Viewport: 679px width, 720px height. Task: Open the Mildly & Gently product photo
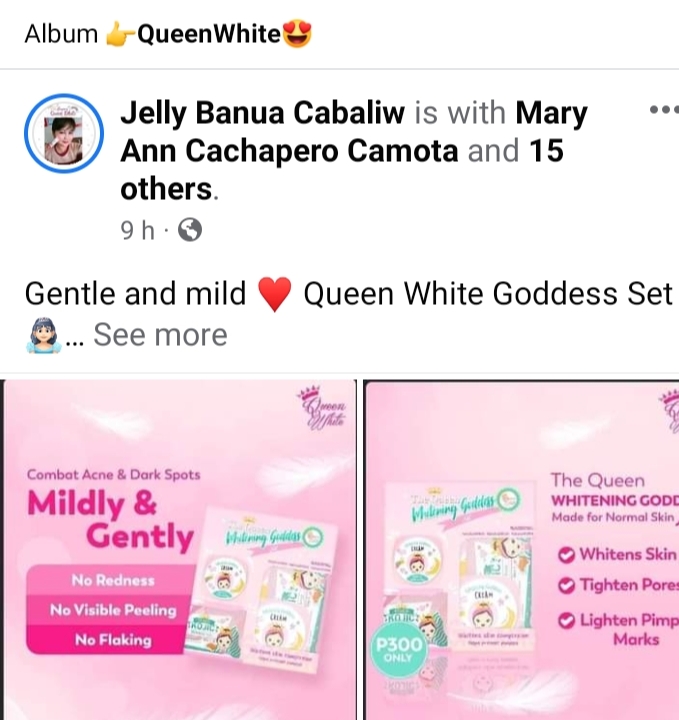pyautogui.click(x=178, y=550)
